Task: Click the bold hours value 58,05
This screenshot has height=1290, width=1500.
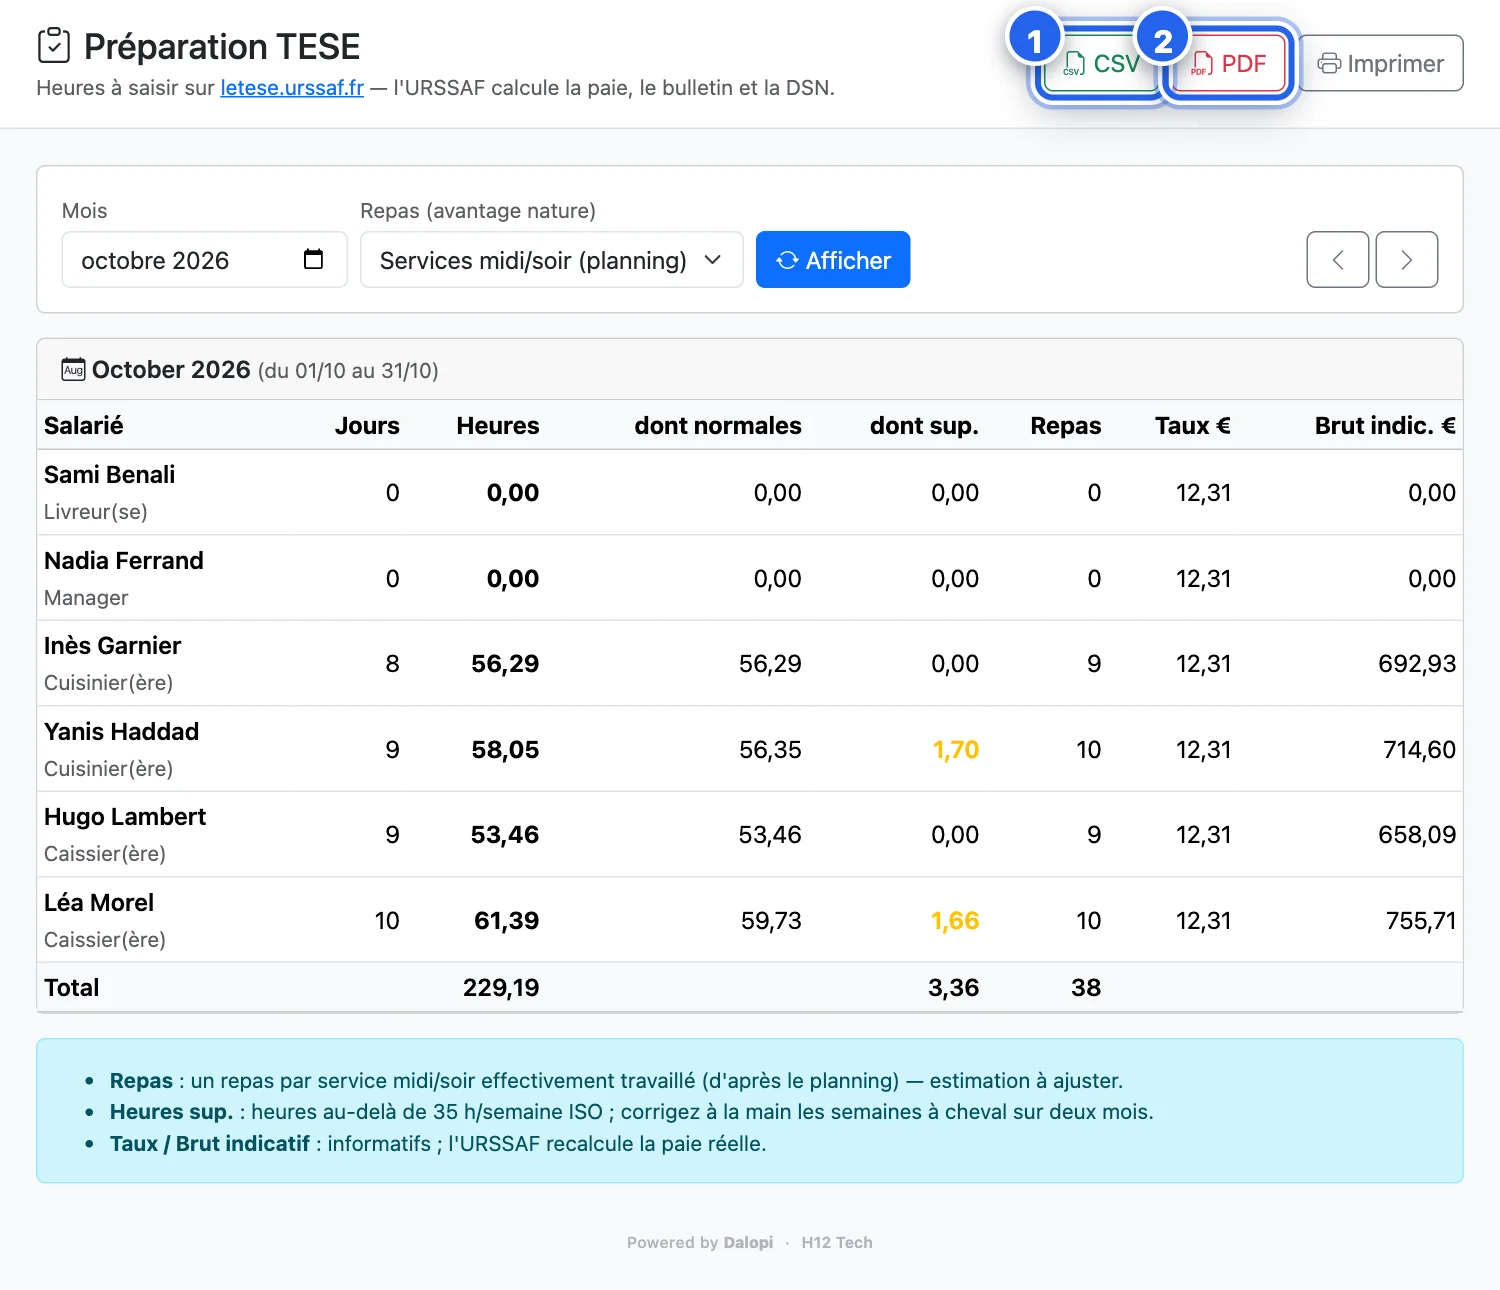Action: (505, 750)
